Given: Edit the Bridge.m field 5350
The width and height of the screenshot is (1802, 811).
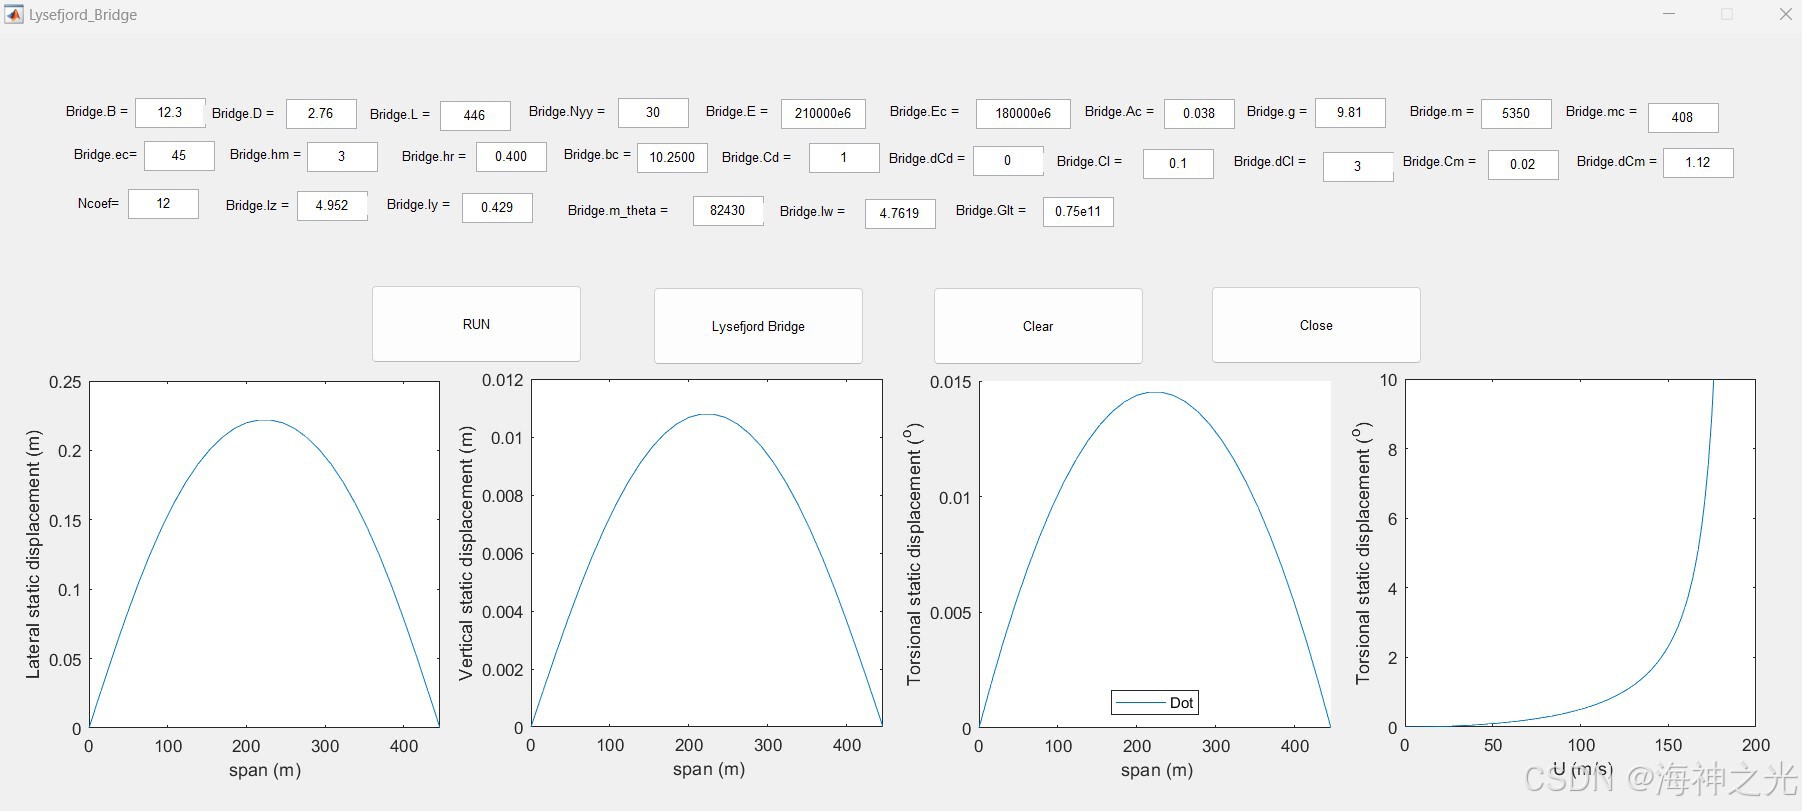Looking at the screenshot, I should pyautogui.click(x=1516, y=113).
